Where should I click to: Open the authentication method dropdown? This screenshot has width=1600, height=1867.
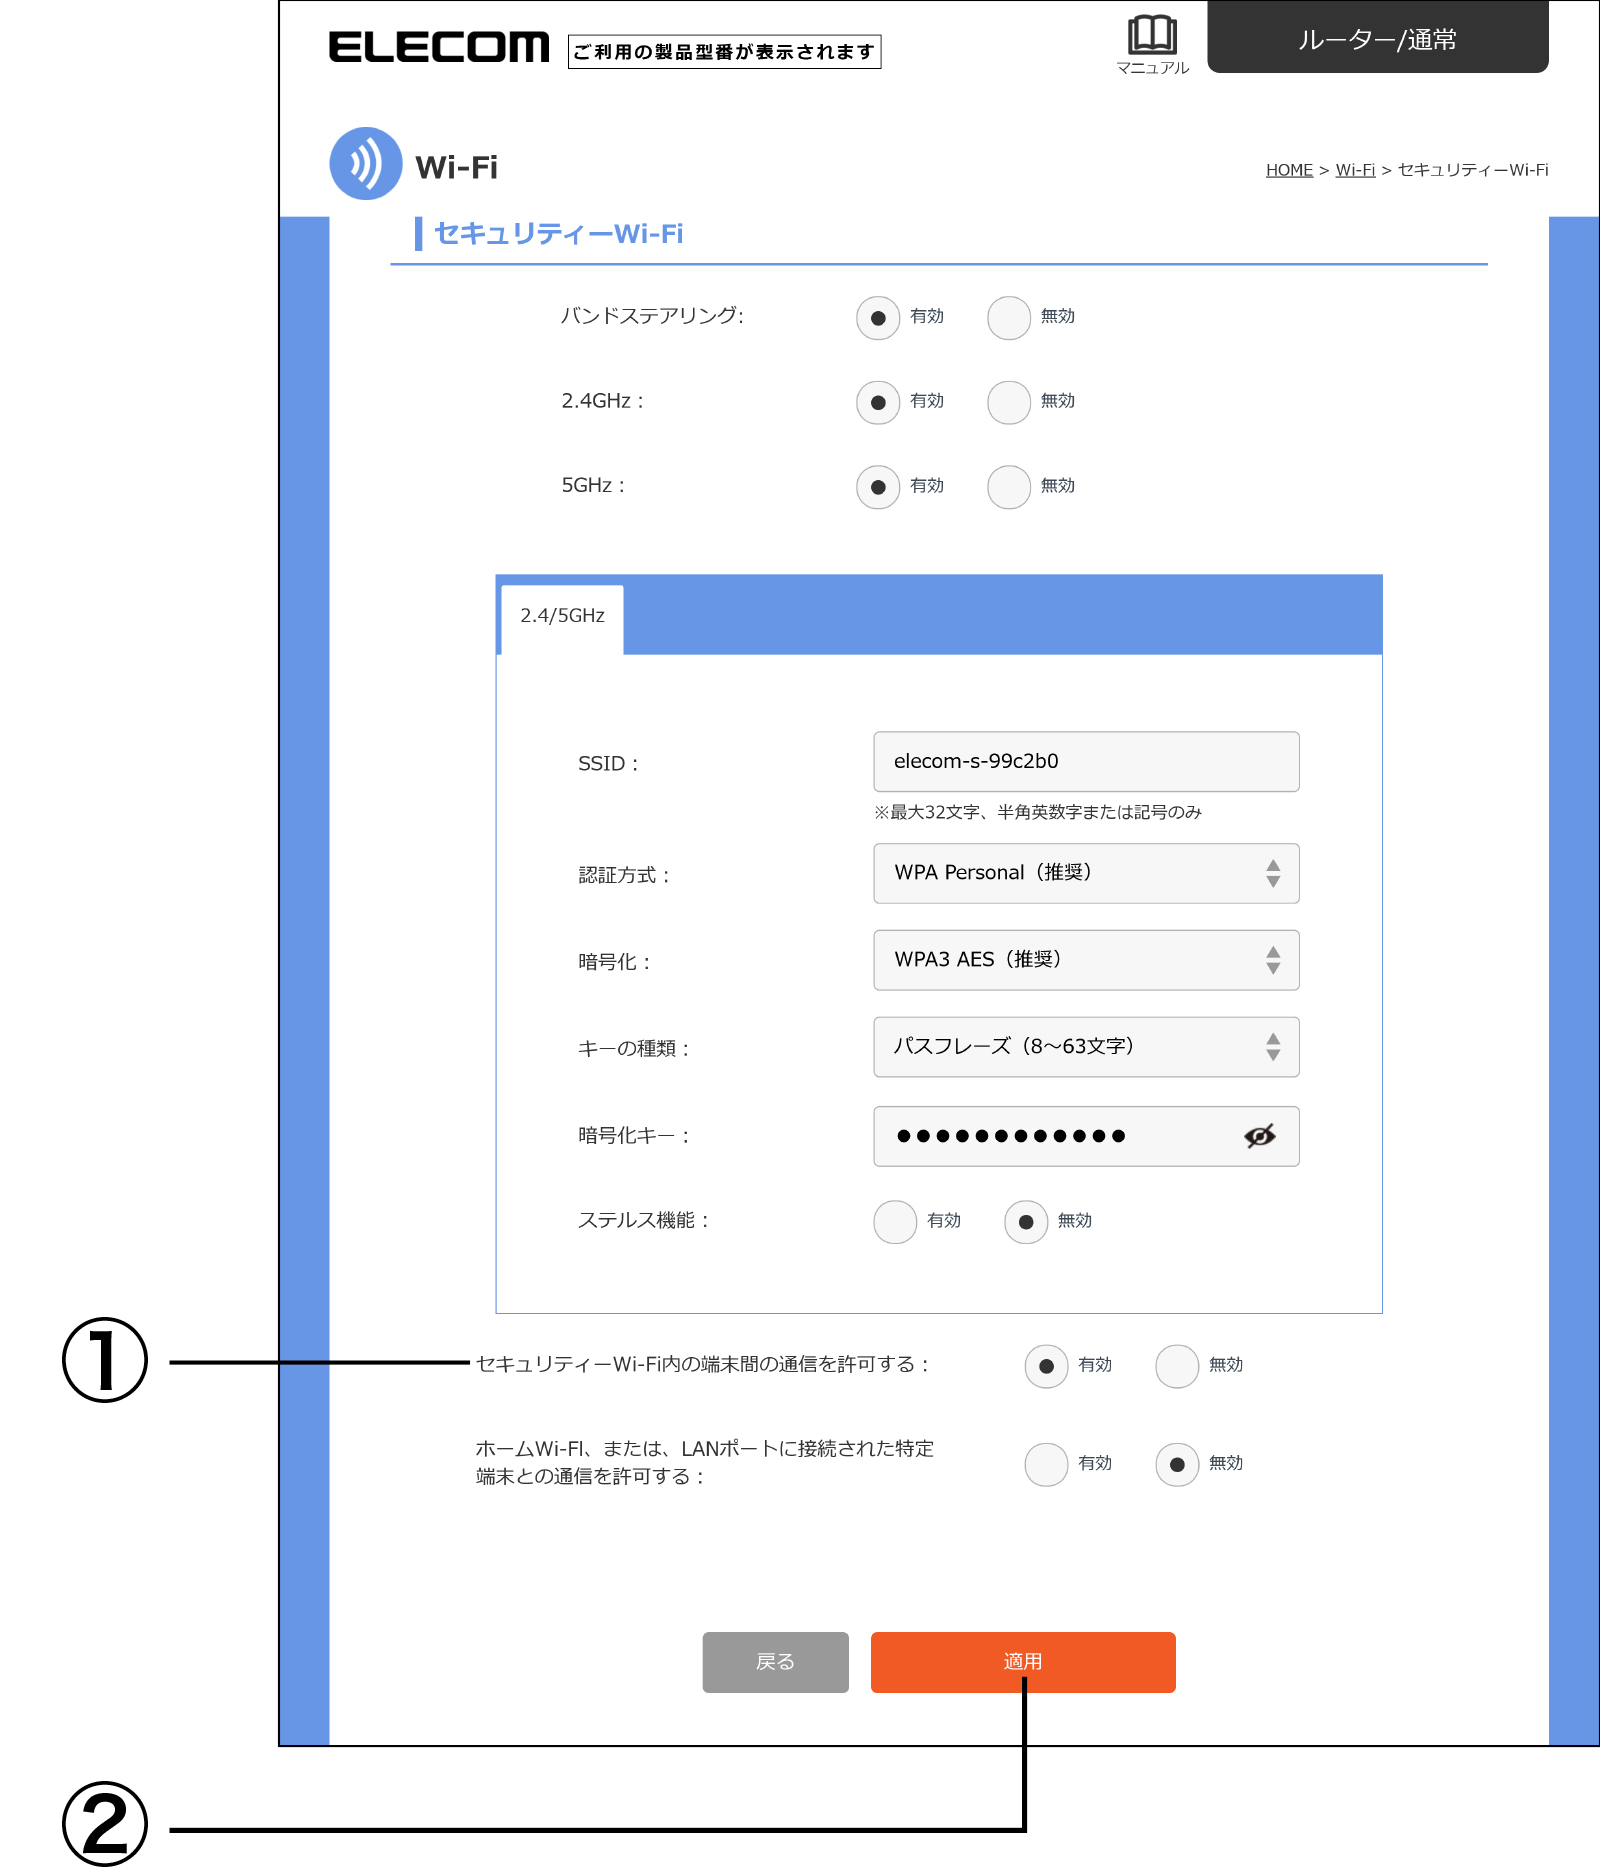1086,873
